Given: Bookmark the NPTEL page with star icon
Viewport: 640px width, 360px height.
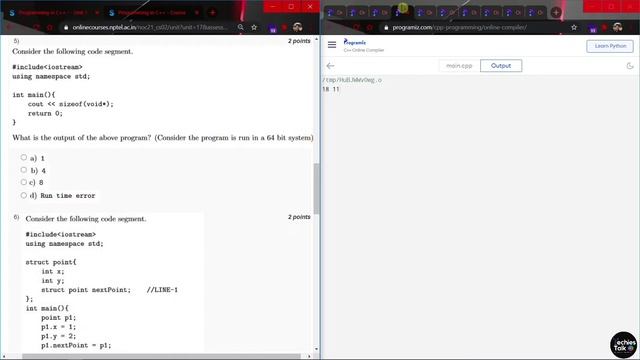Looking at the screenshot, I should 254,27.
